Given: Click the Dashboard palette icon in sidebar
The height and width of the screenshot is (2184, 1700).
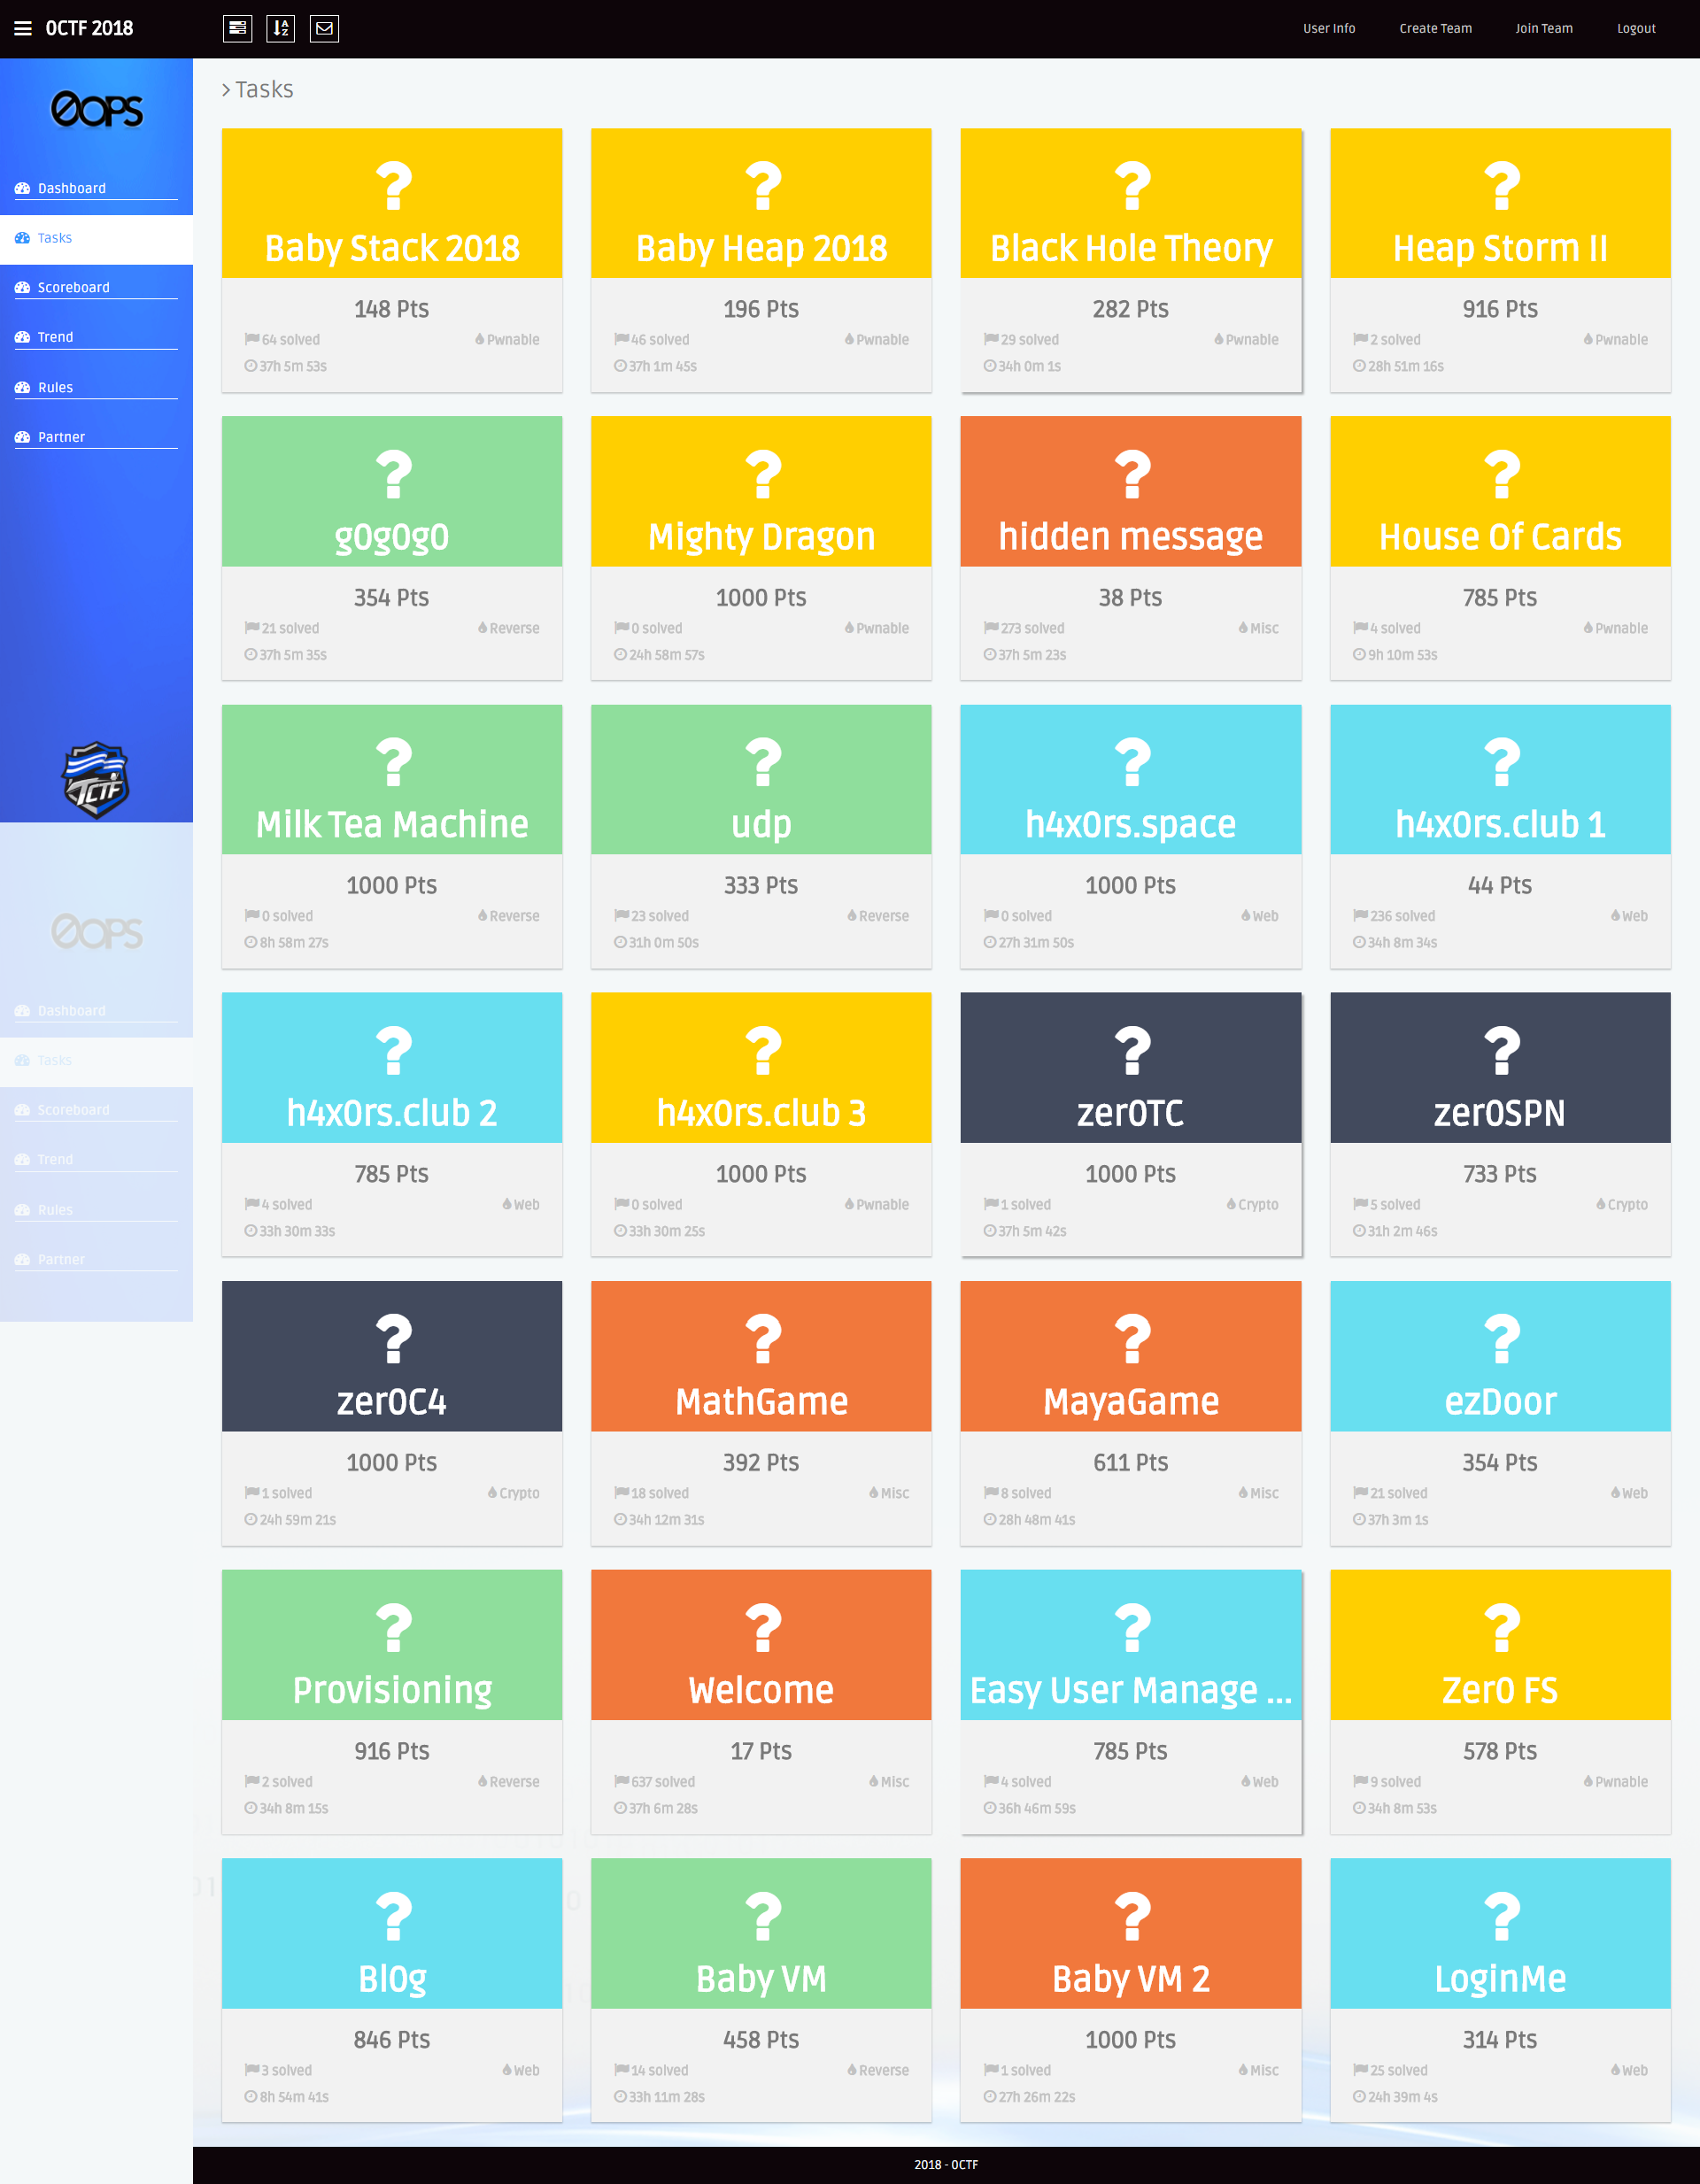Looking at the screenshot, I should (x=22, y=188).
